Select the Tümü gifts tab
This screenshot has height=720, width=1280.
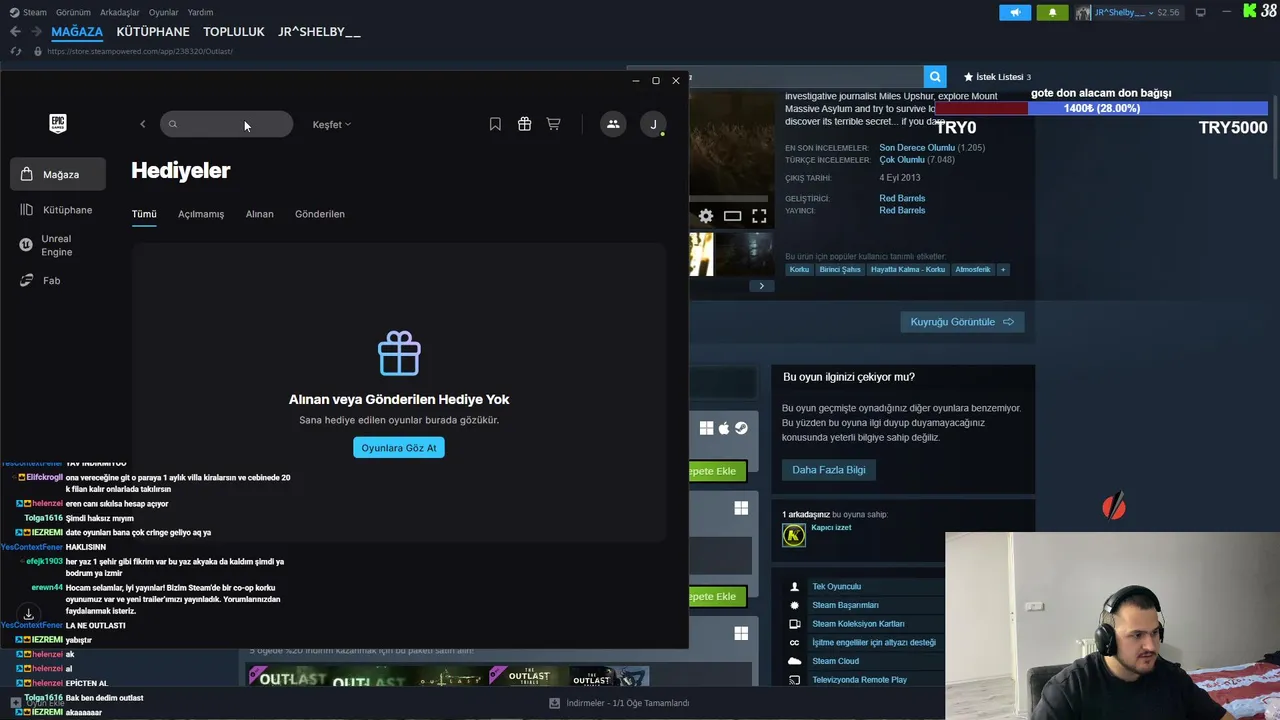click(x=144, y=214)
